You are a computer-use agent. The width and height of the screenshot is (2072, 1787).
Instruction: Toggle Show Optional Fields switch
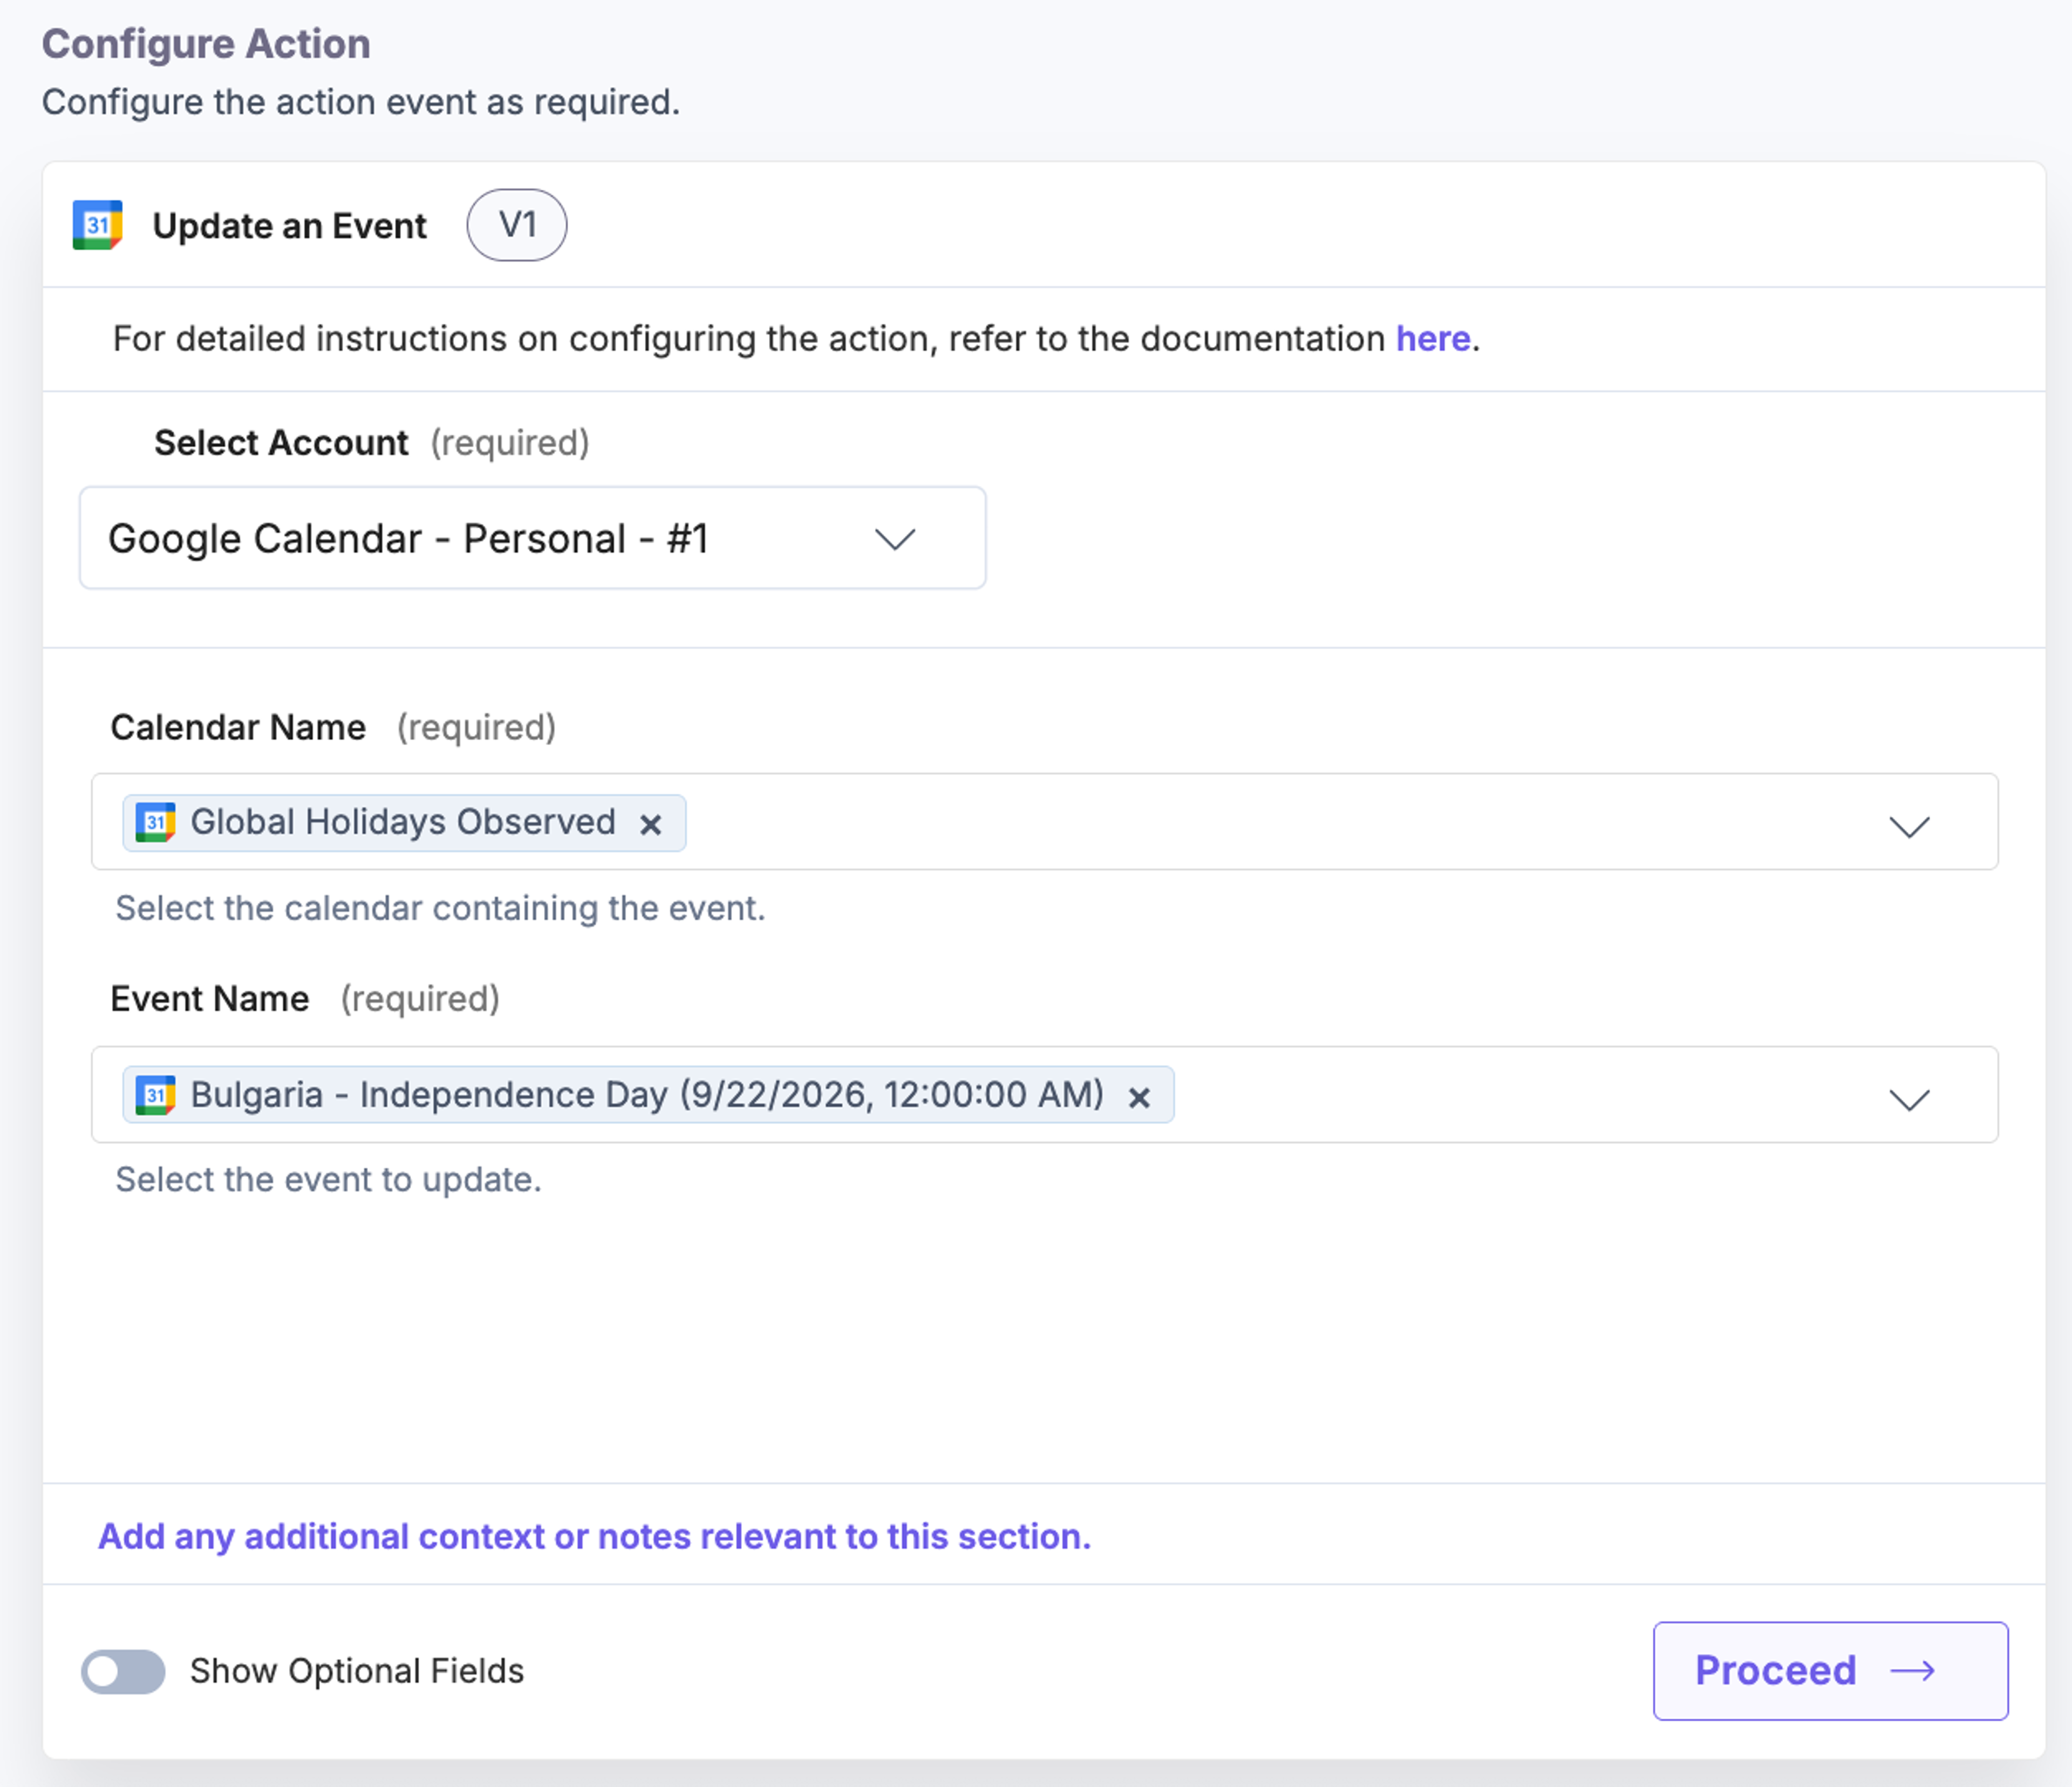[x=123, y=1671]
